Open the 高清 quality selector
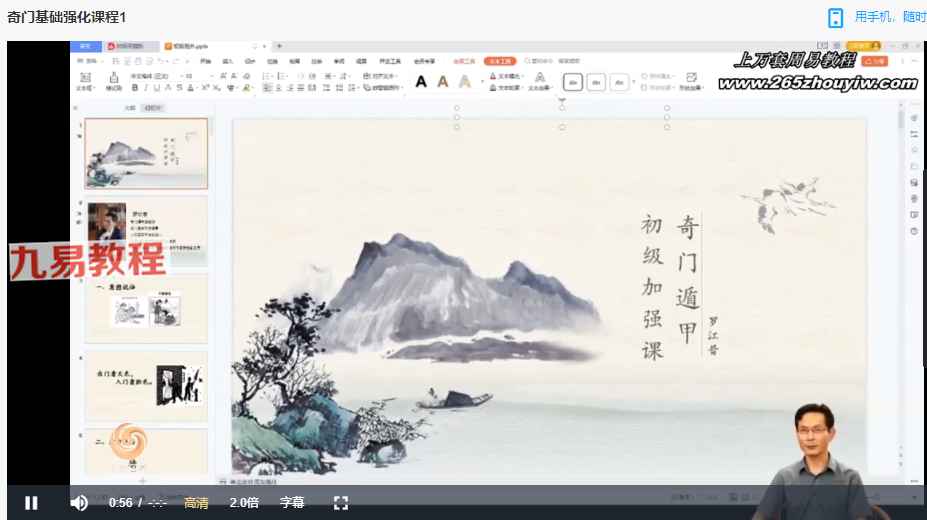 pyautogui.click(x=196, y=503)
